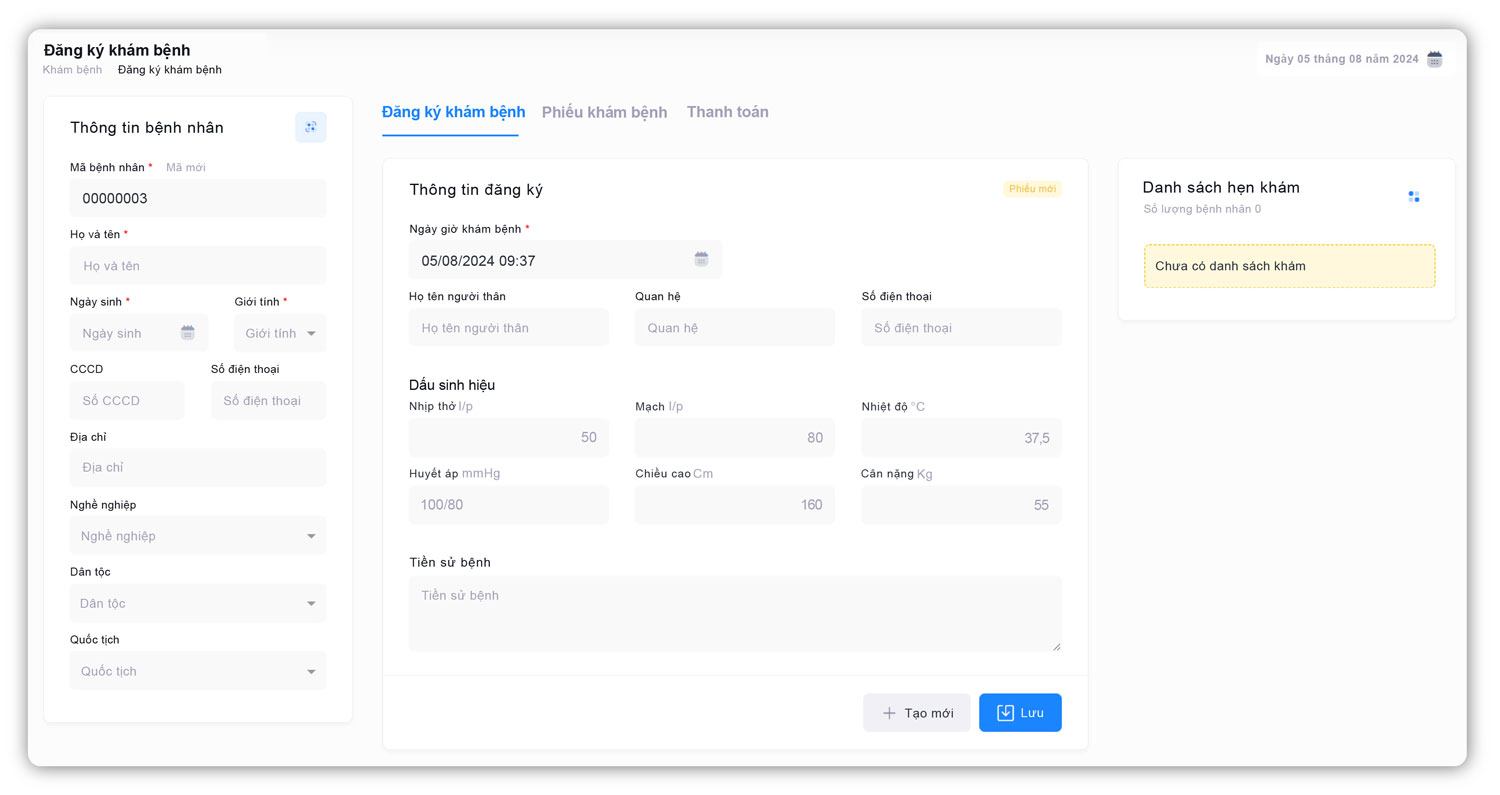Click the grid icon in Danh sách hẹn khám
The image size is (1500, 795).
(1413, 197)
